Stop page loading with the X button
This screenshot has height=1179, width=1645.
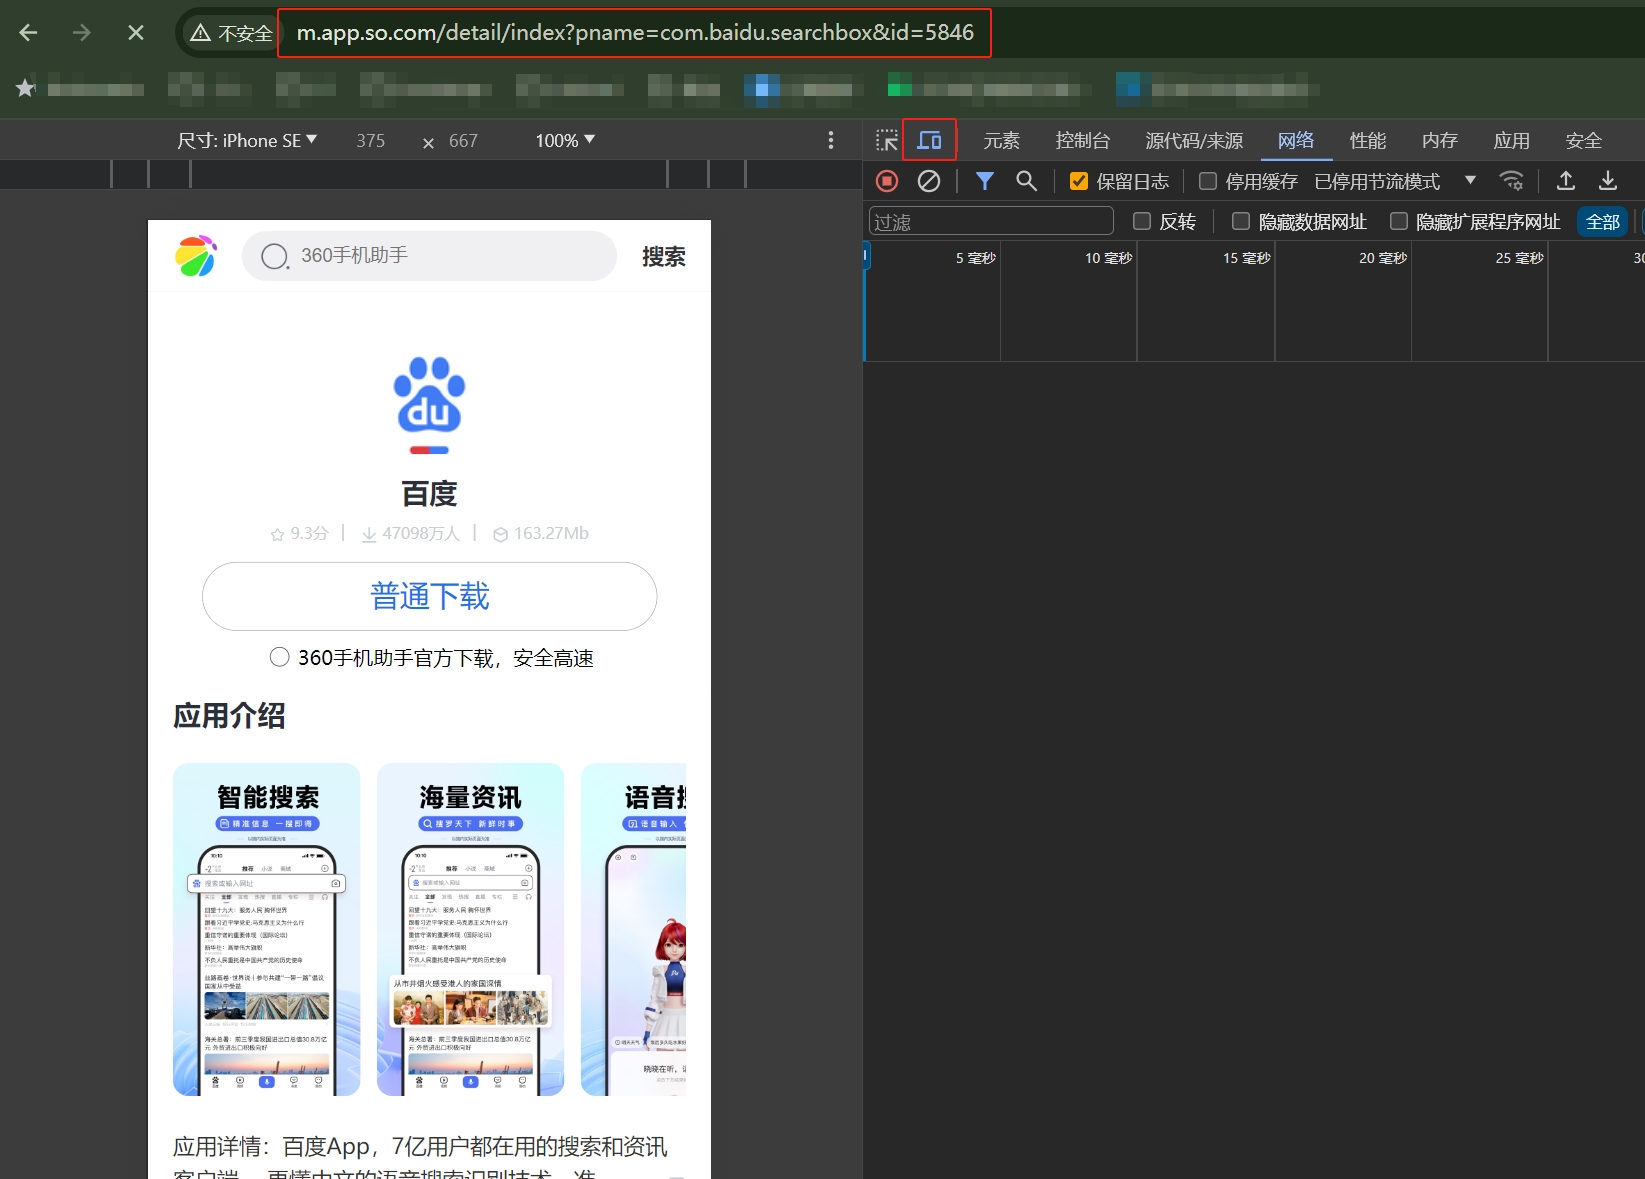click(x=136, y=33)
